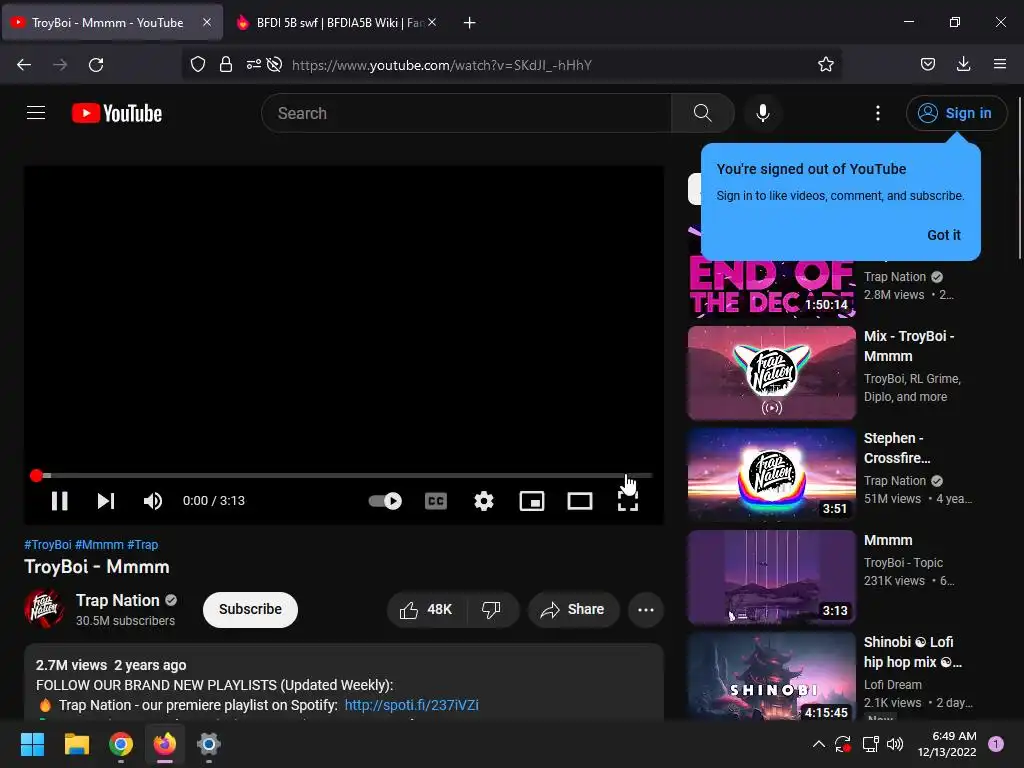This screenshot has width=1024, height=768.
Task: Open Firefox downloads panel
Action: 963,65
